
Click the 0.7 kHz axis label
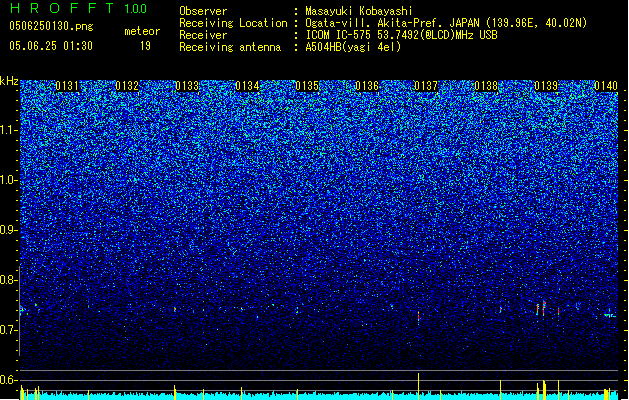9,330
